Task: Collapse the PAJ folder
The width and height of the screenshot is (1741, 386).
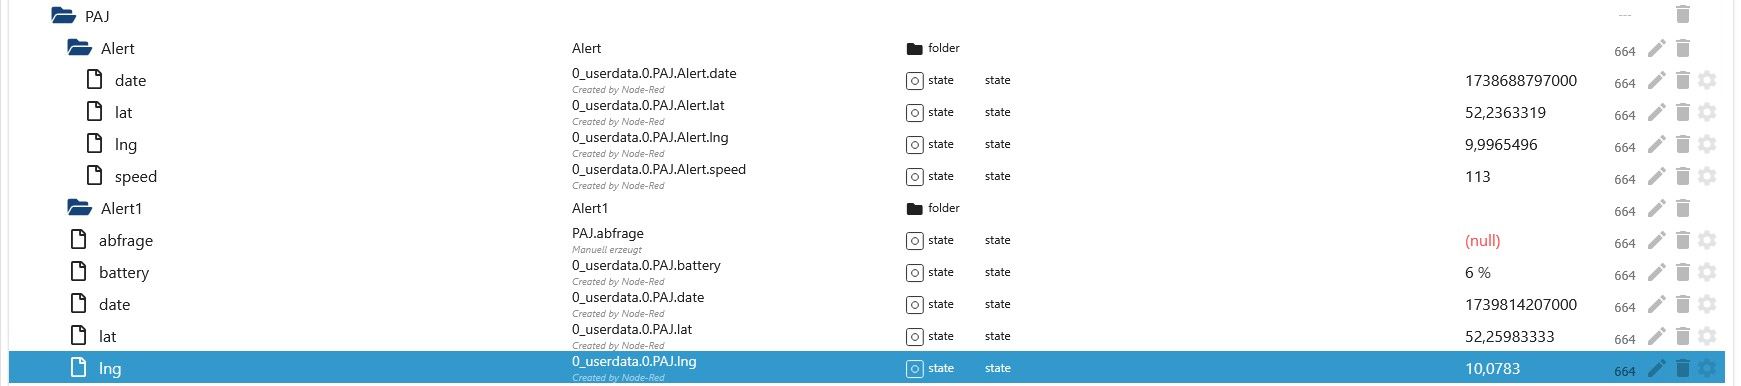Action: (63, 16)
